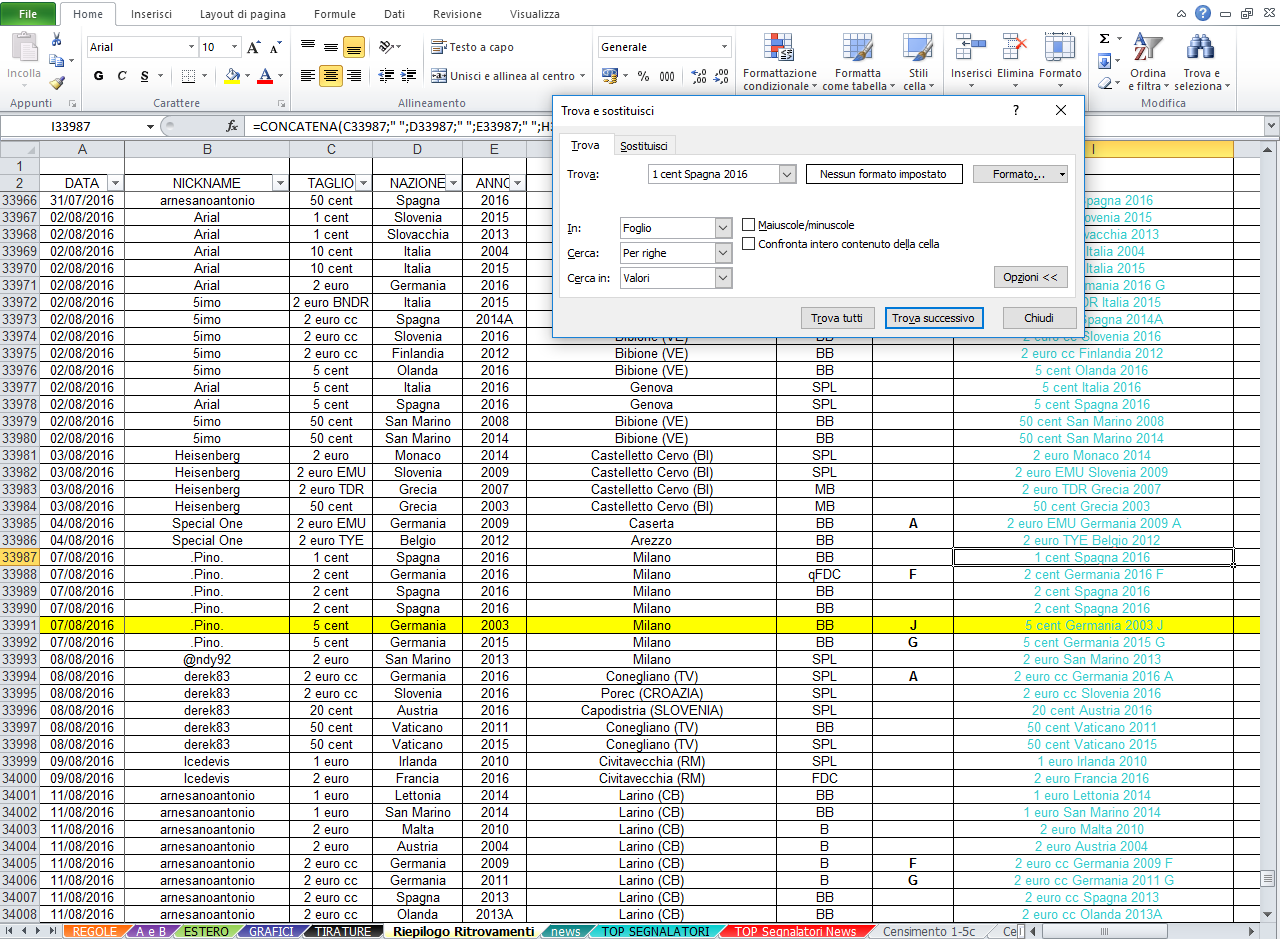Open the NAZIONE column filter dropdown
Screen dimensions: 1280x939
pyautogui.click(x=454, y=183)
